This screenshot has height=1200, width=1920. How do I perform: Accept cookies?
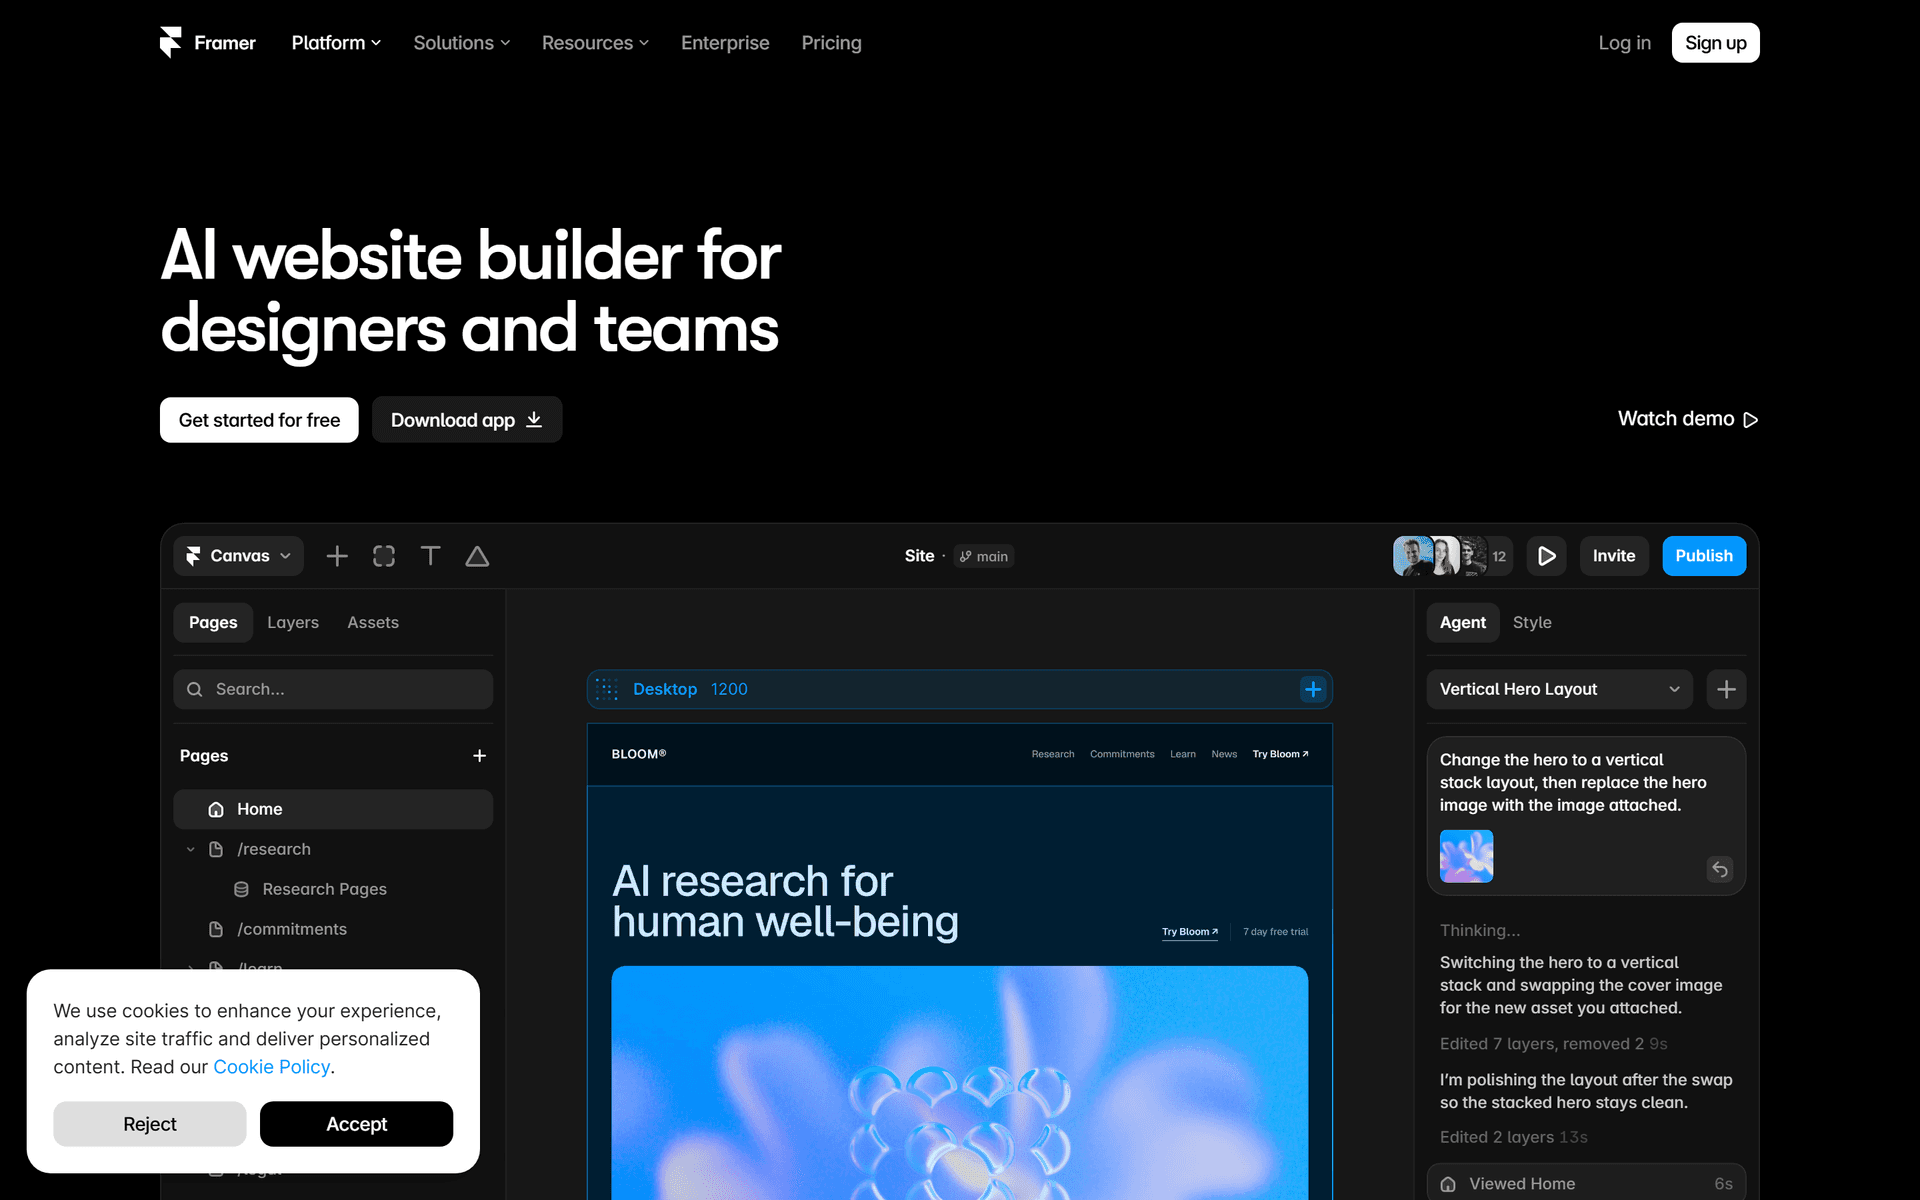[x=356, y=1124]
